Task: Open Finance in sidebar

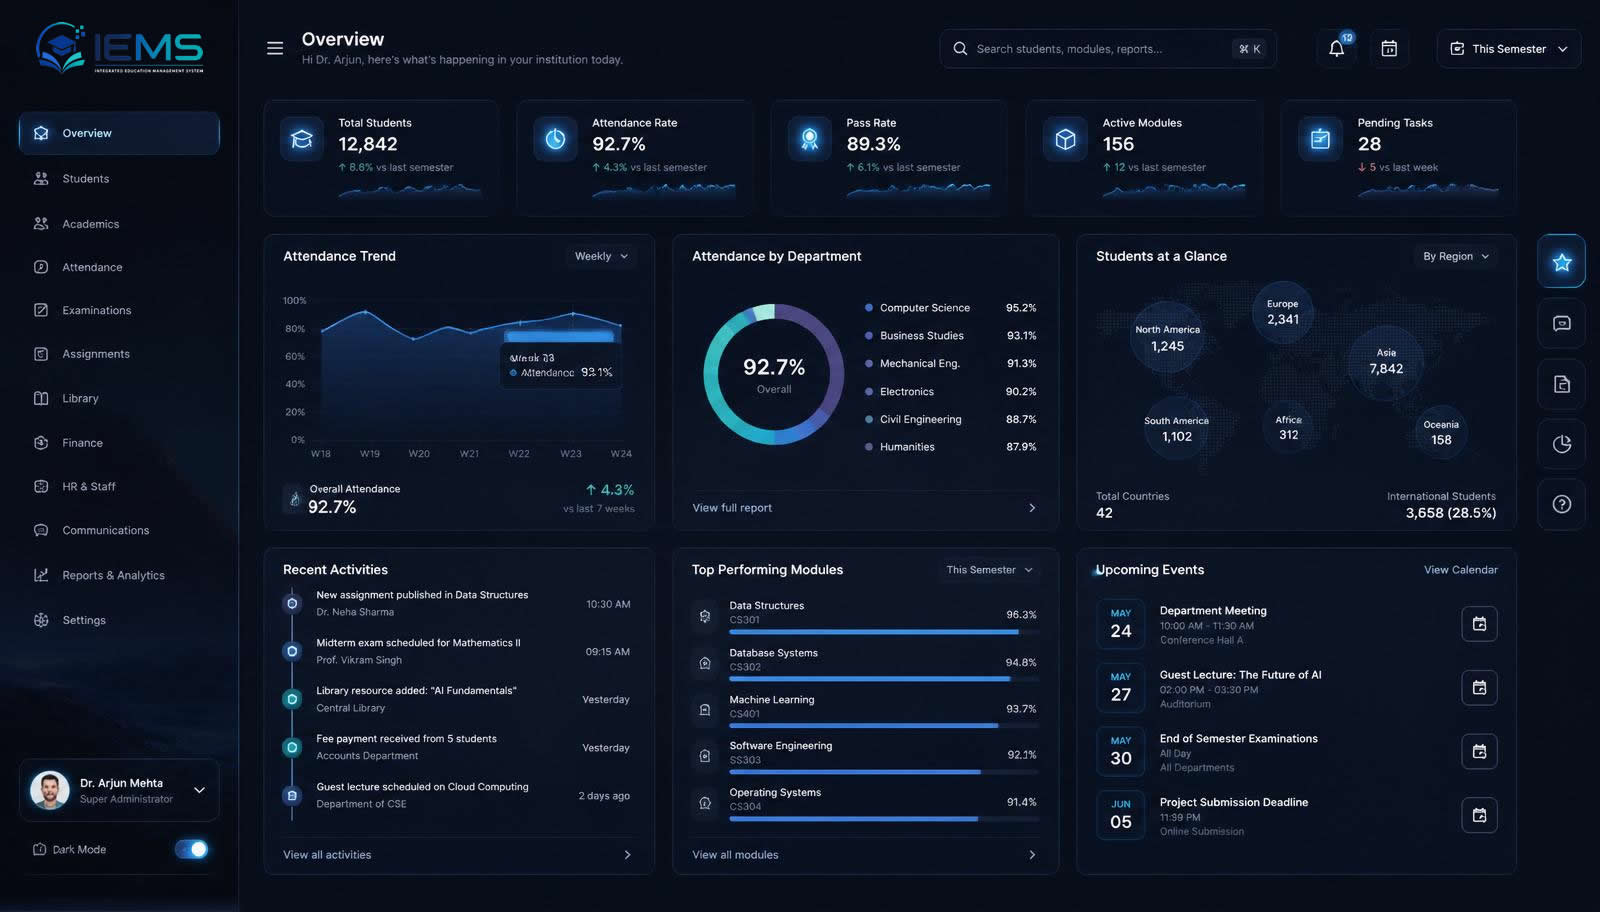Action: click(x=119, y=443)
